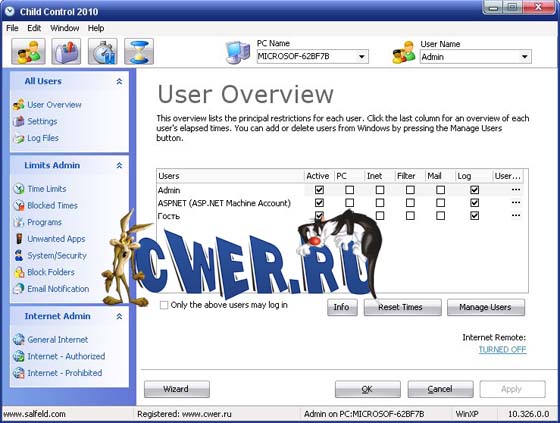
Task: Click the Time Limits clock icon
Action: point(19,189)
